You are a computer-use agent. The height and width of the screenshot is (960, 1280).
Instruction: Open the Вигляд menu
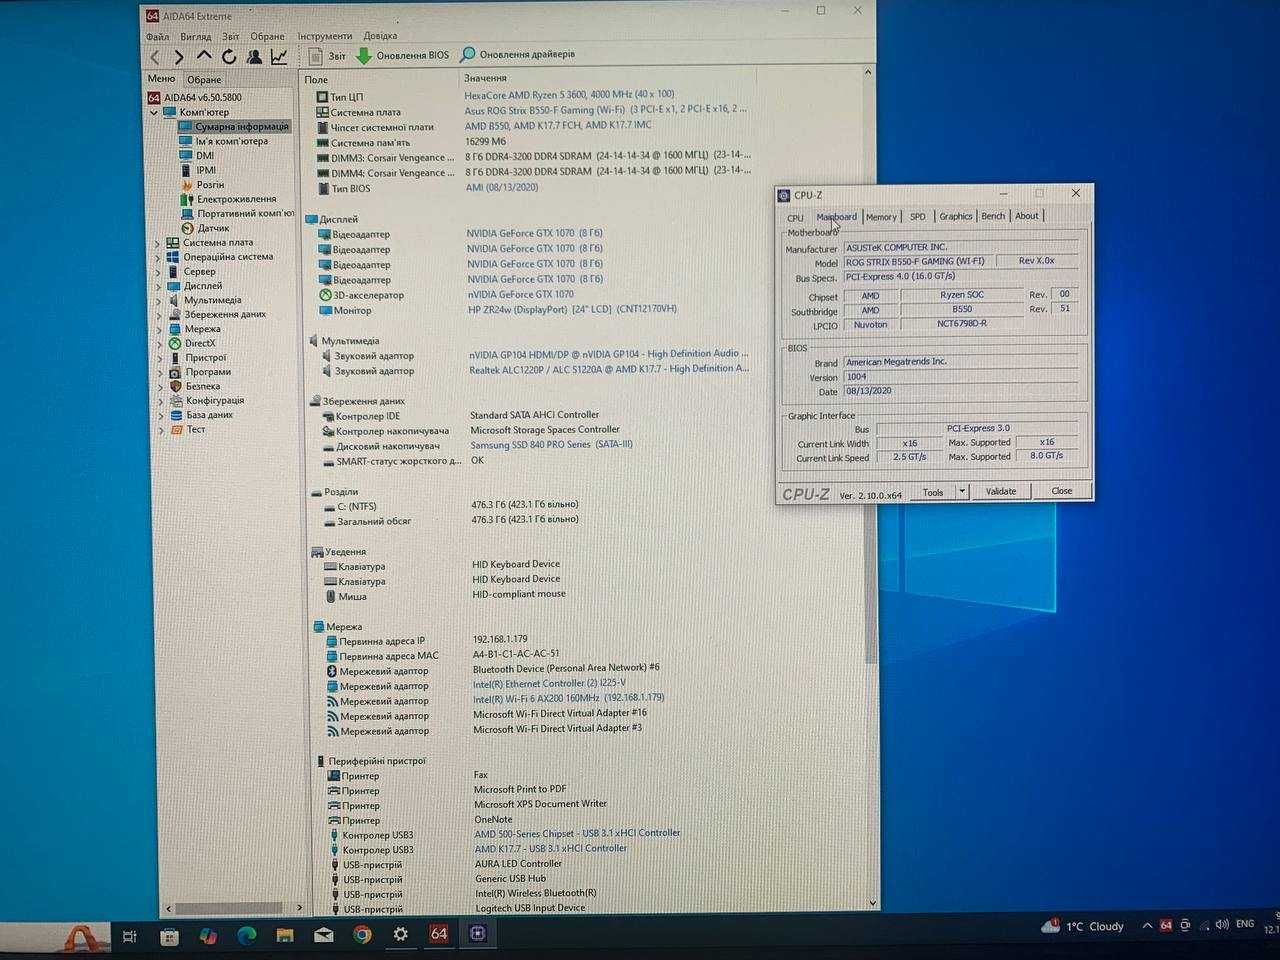pos(195,37)
